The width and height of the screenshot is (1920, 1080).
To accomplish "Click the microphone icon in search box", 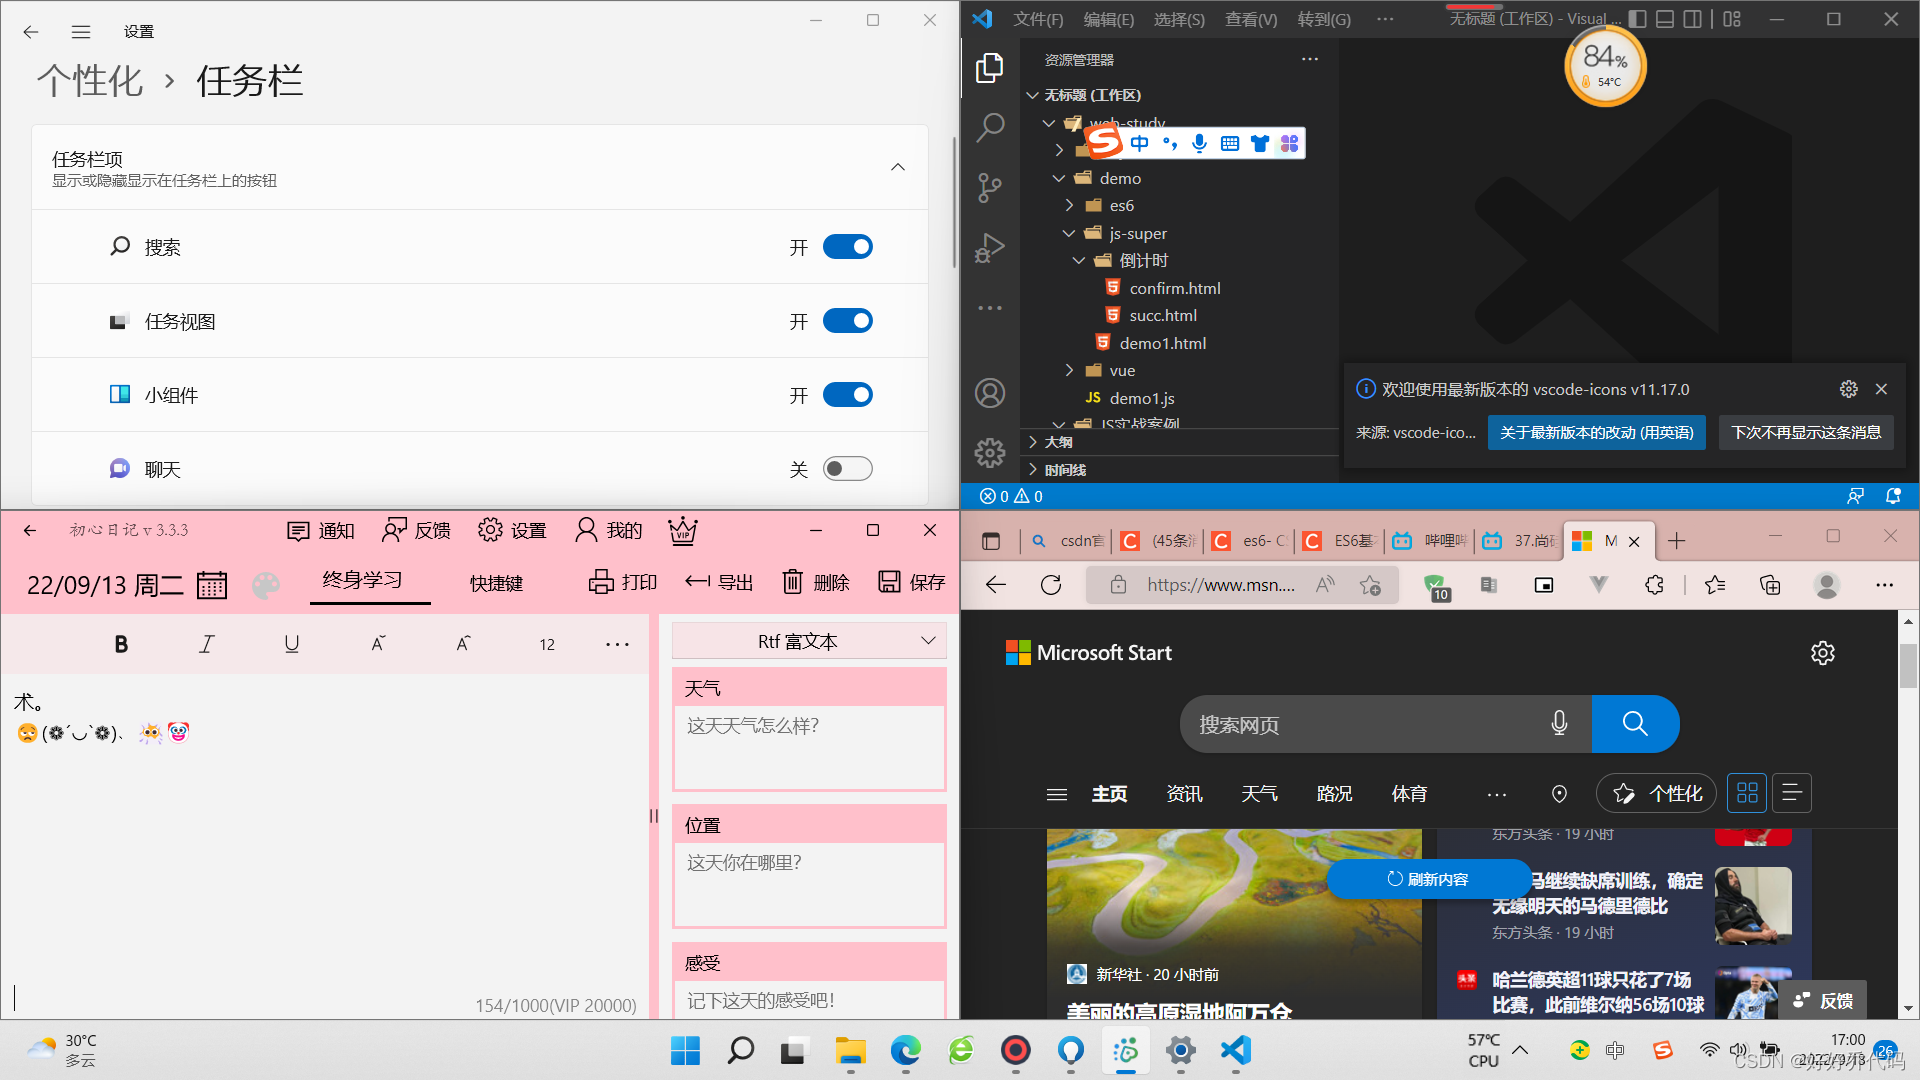I will coord(1559,724).
